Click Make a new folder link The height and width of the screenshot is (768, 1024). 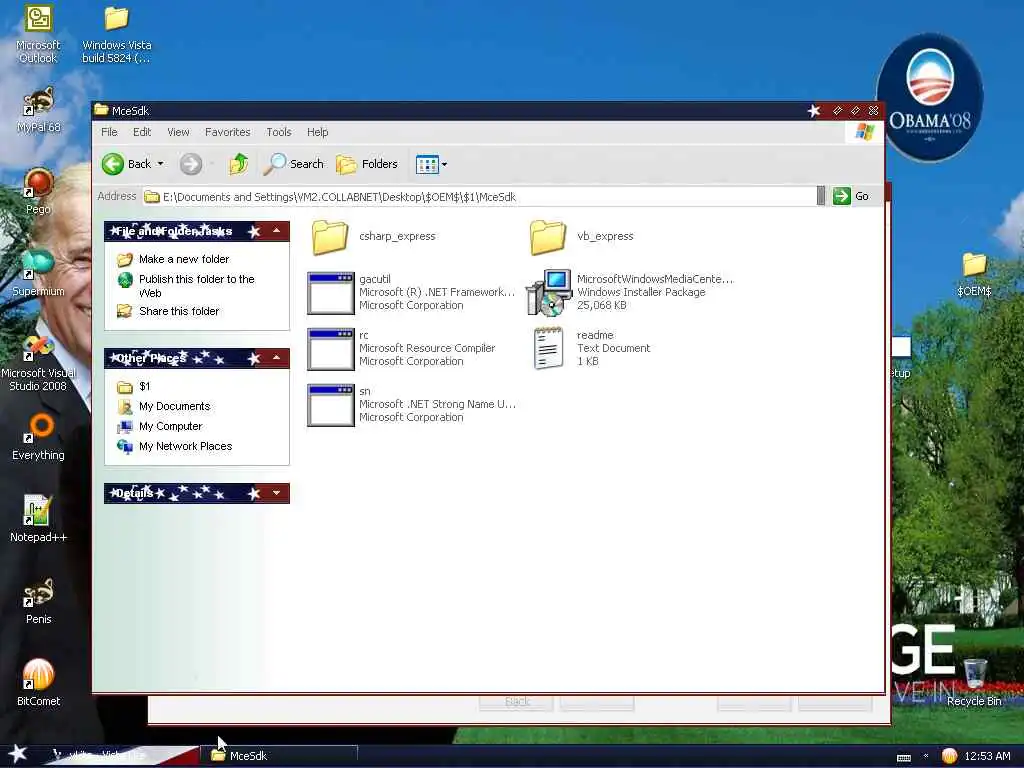(x=184, y=259)
